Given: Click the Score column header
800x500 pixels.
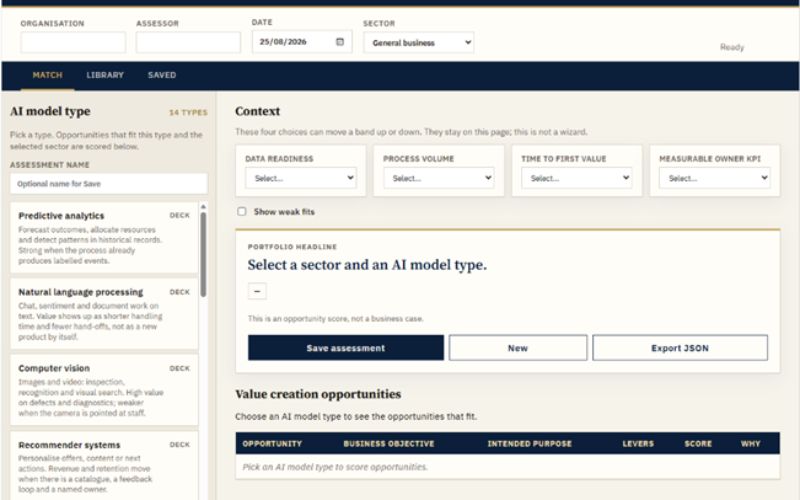Looking at the screenshot, I should [x=698, y=443].
